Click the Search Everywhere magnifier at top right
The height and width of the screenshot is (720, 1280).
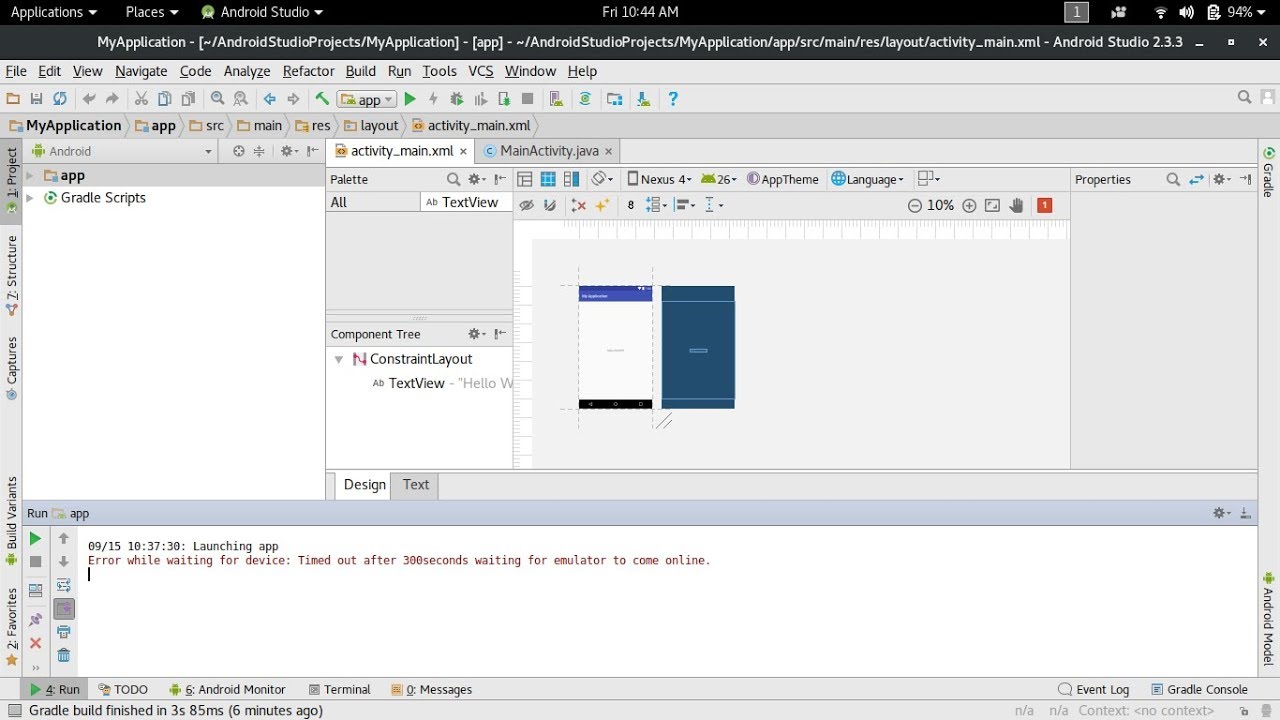point(1244,98)
